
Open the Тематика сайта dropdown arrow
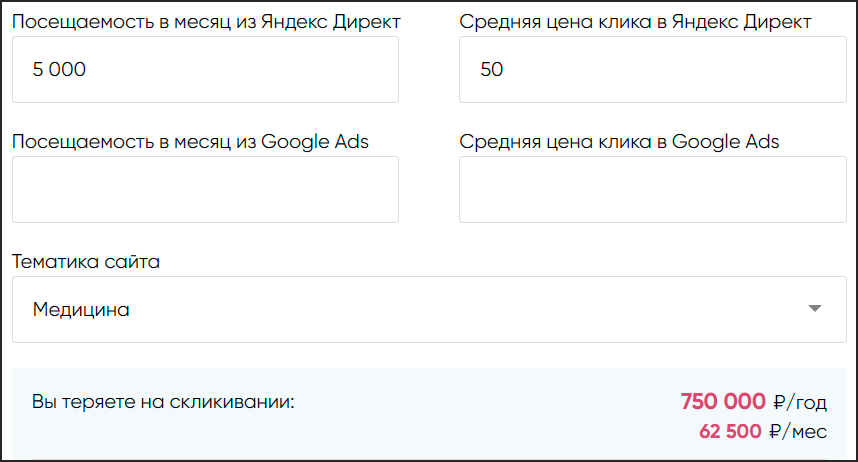click(x=814, y=309)
